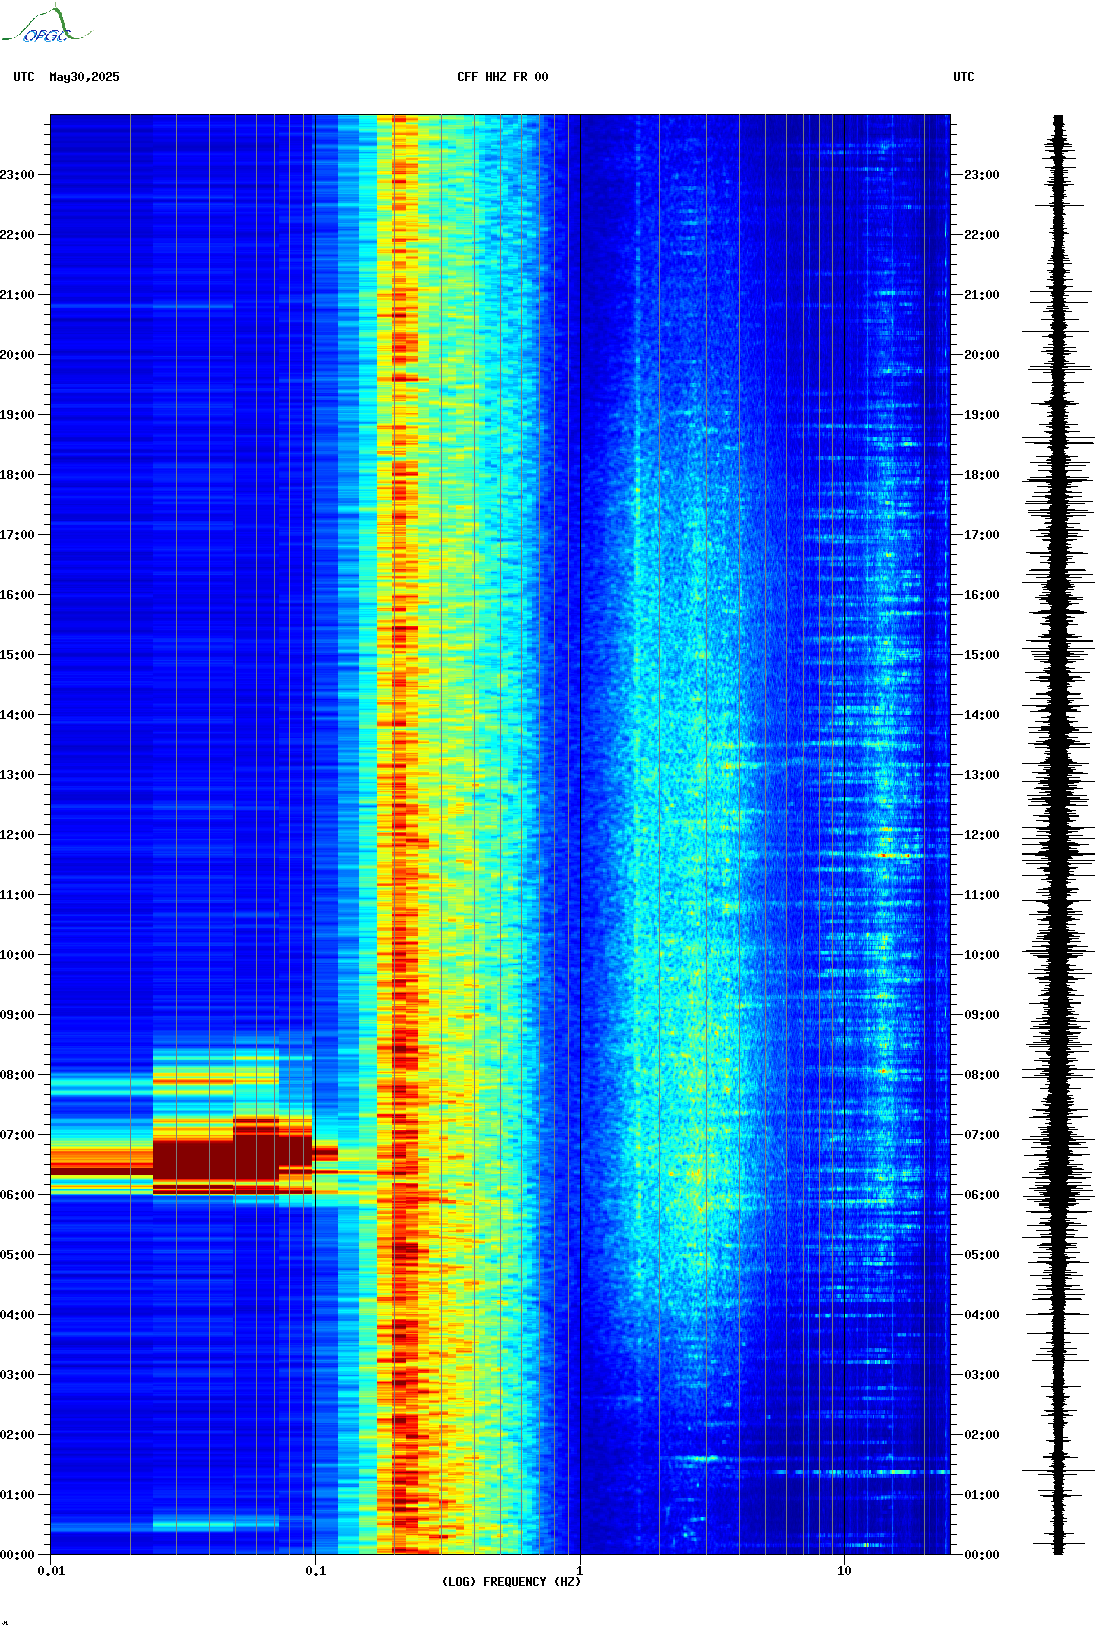Click the 02:00 label on the left time axis

(17, 1435)
